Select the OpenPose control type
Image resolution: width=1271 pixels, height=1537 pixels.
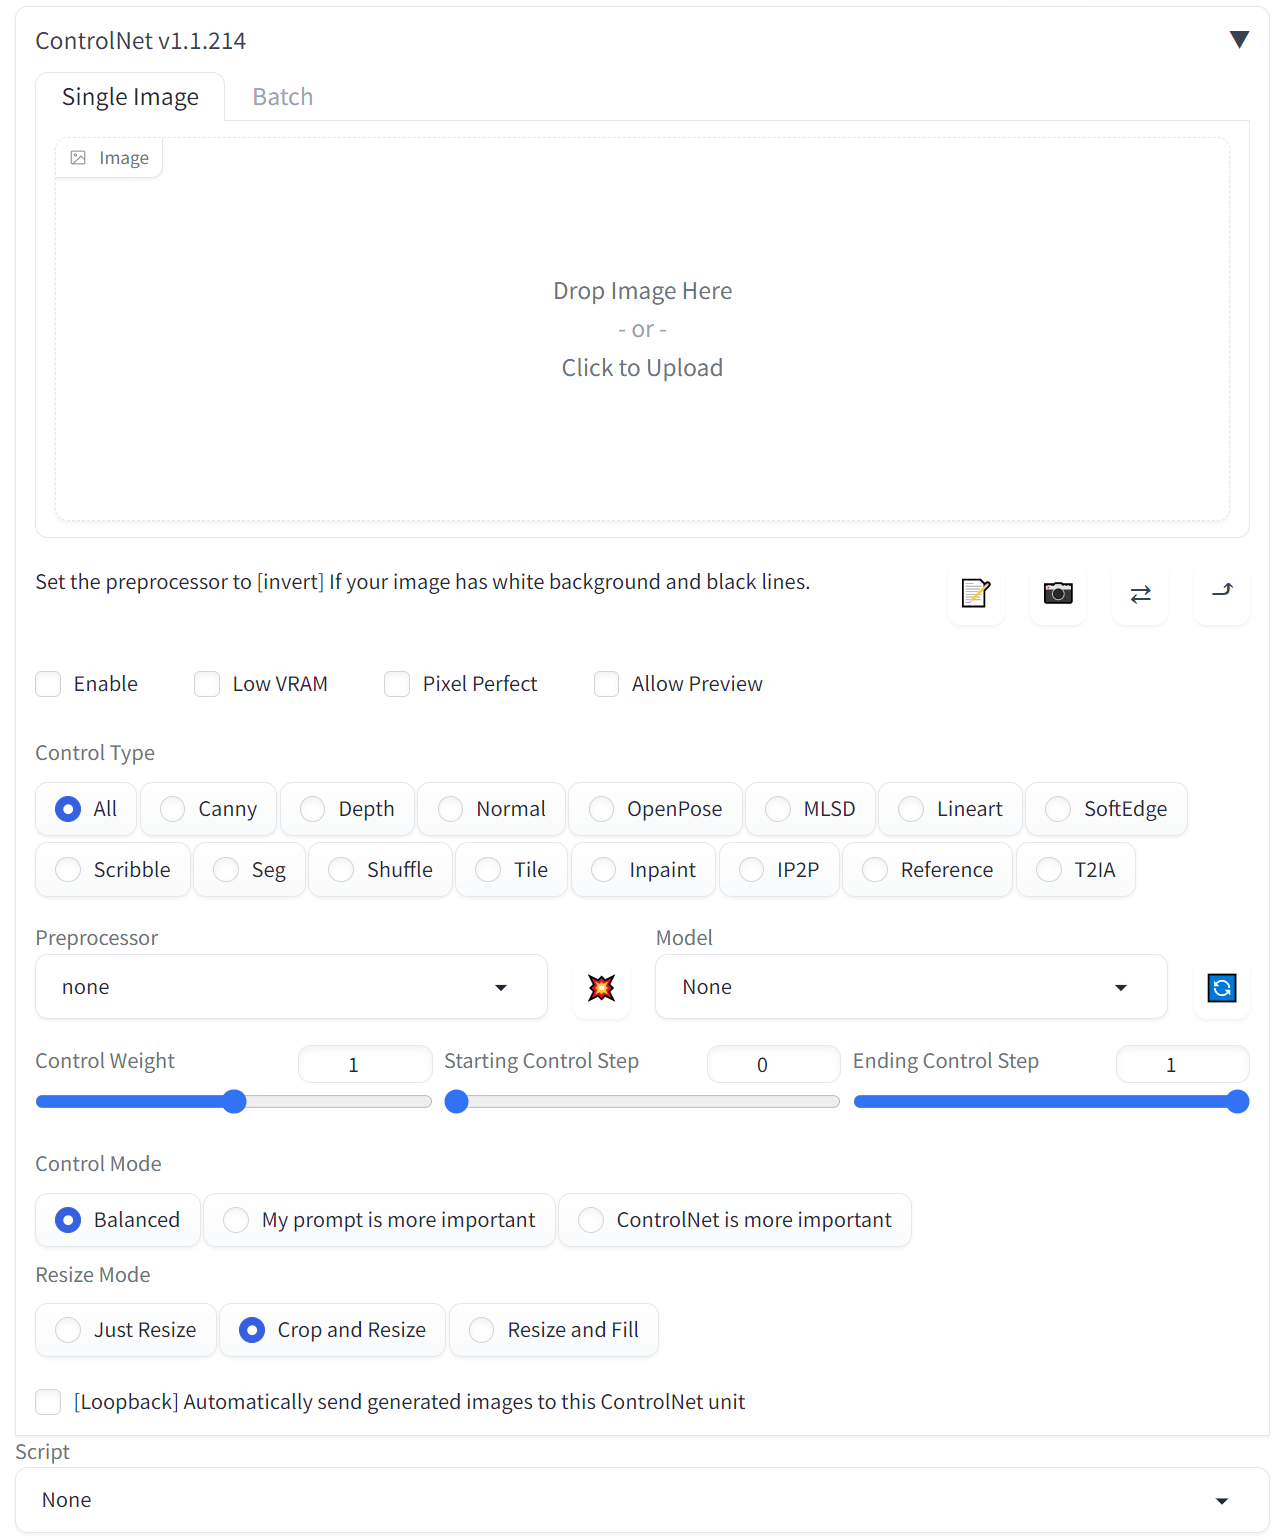tap(656, 809)
